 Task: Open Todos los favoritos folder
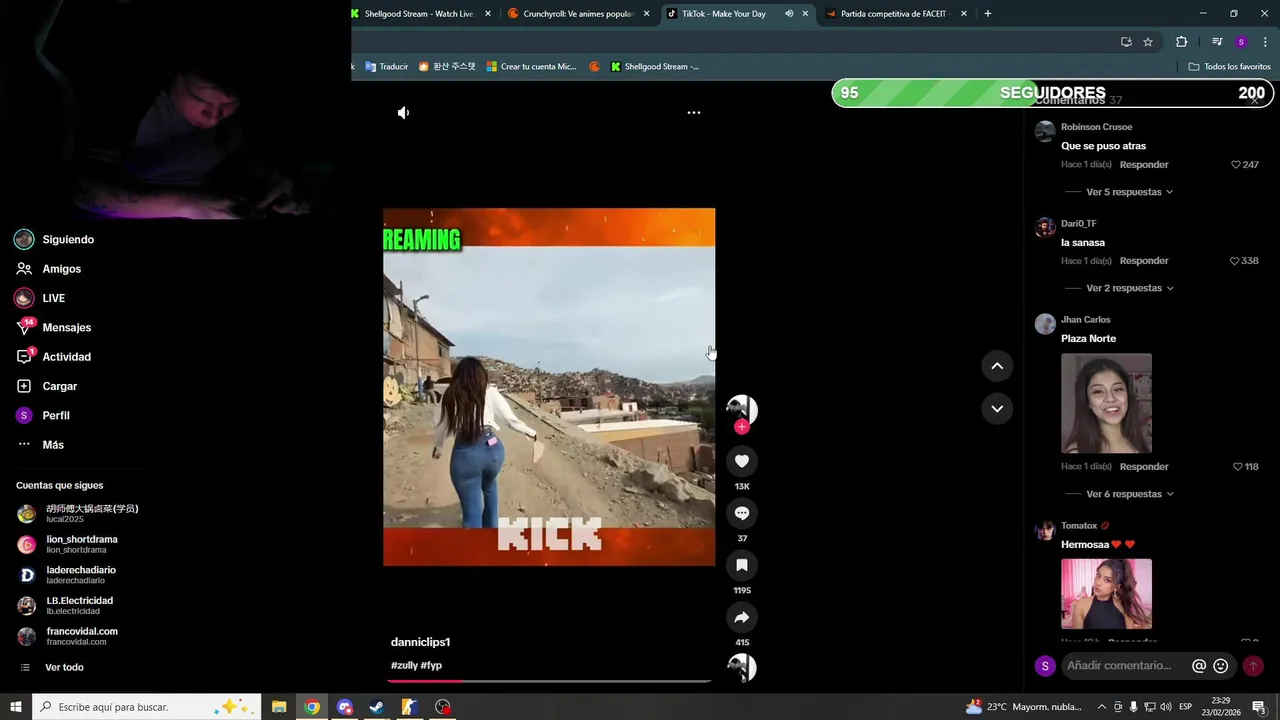(1229, 67)
